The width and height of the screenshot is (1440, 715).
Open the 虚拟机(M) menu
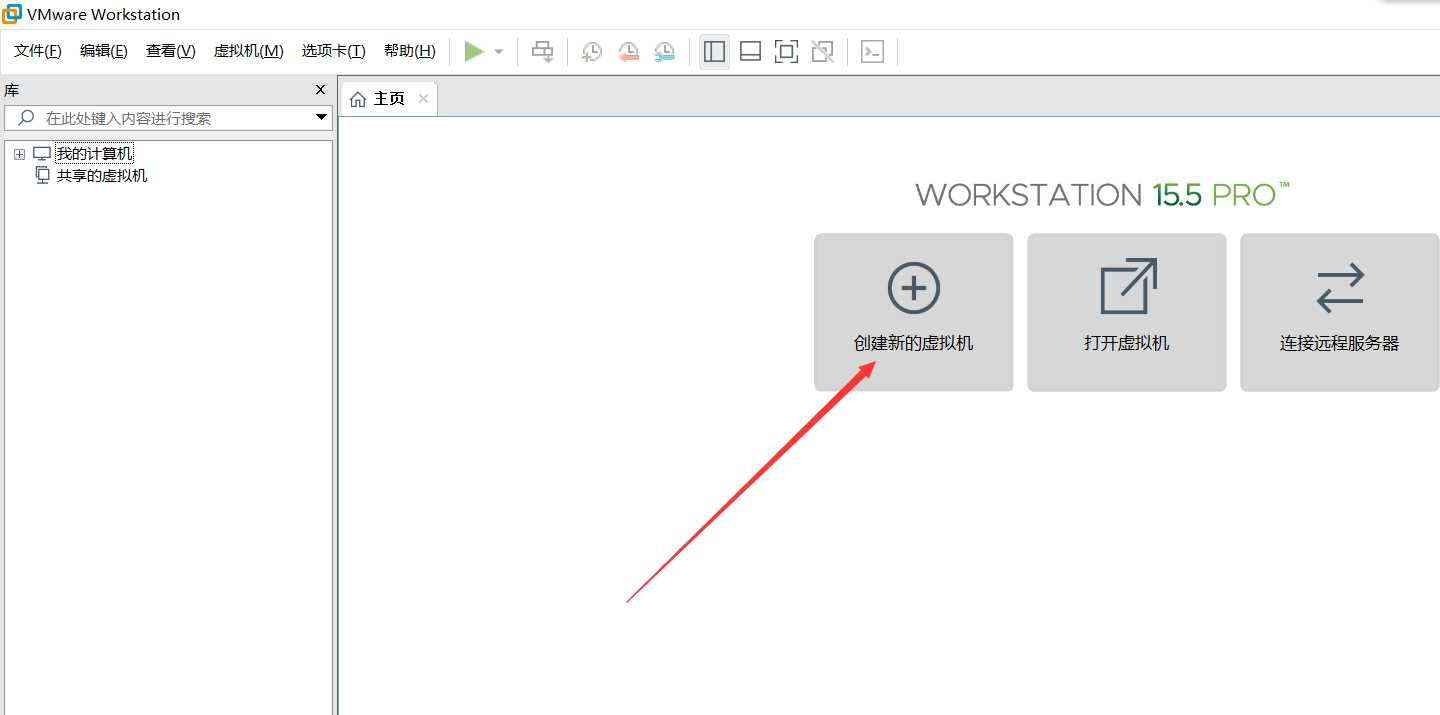point(249,51)
